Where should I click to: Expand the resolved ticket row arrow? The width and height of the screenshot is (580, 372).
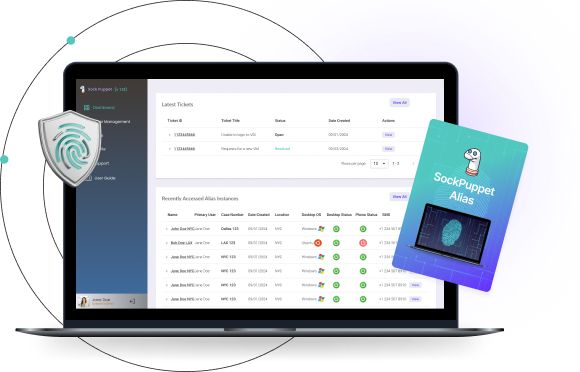pos(170,149)
